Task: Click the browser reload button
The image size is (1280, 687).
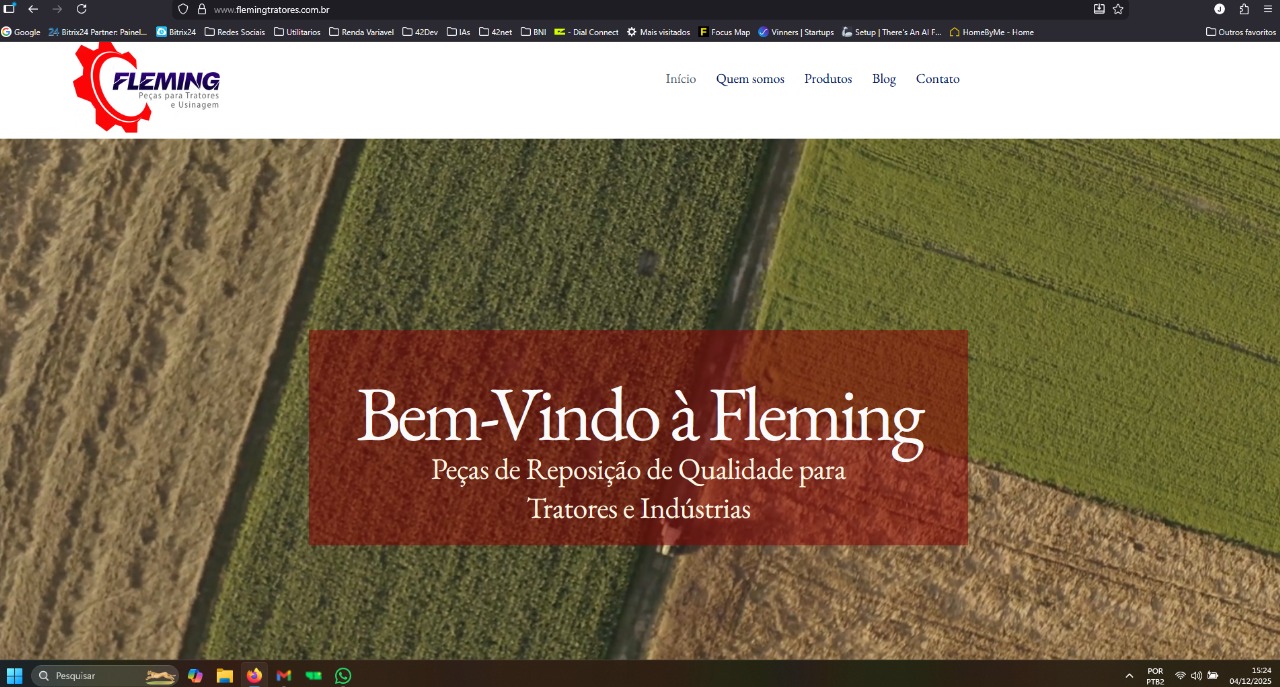Action: coord(82,9)
